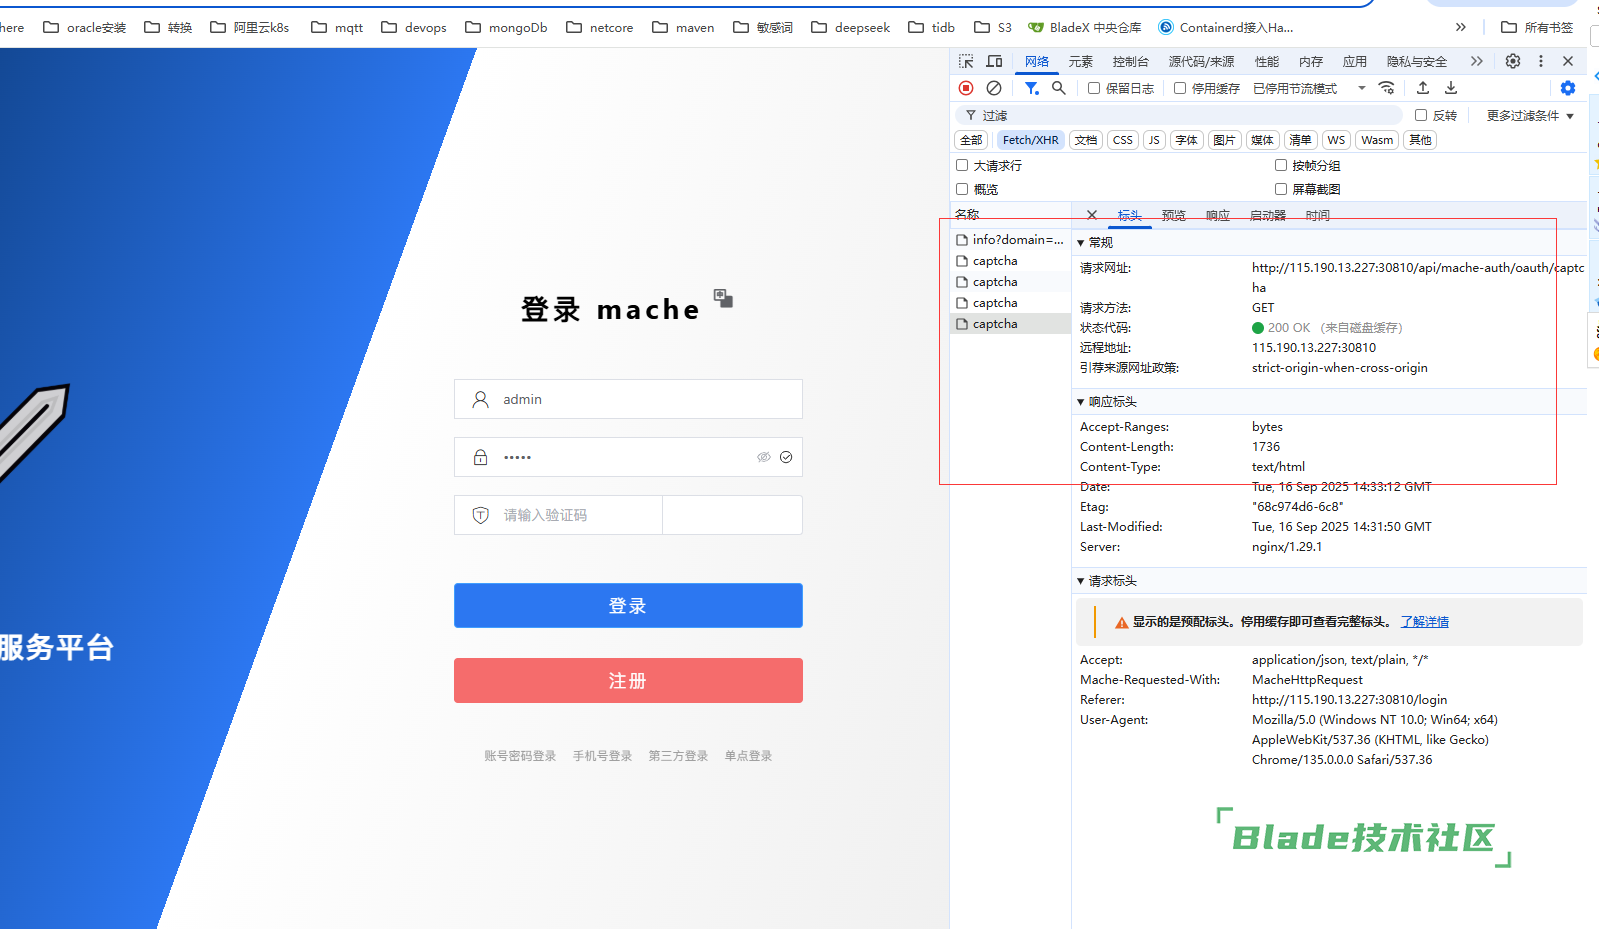Open the 预览 request tab
The image size is (1599, 929).
pyautogui.click(x=1174, y=215)
